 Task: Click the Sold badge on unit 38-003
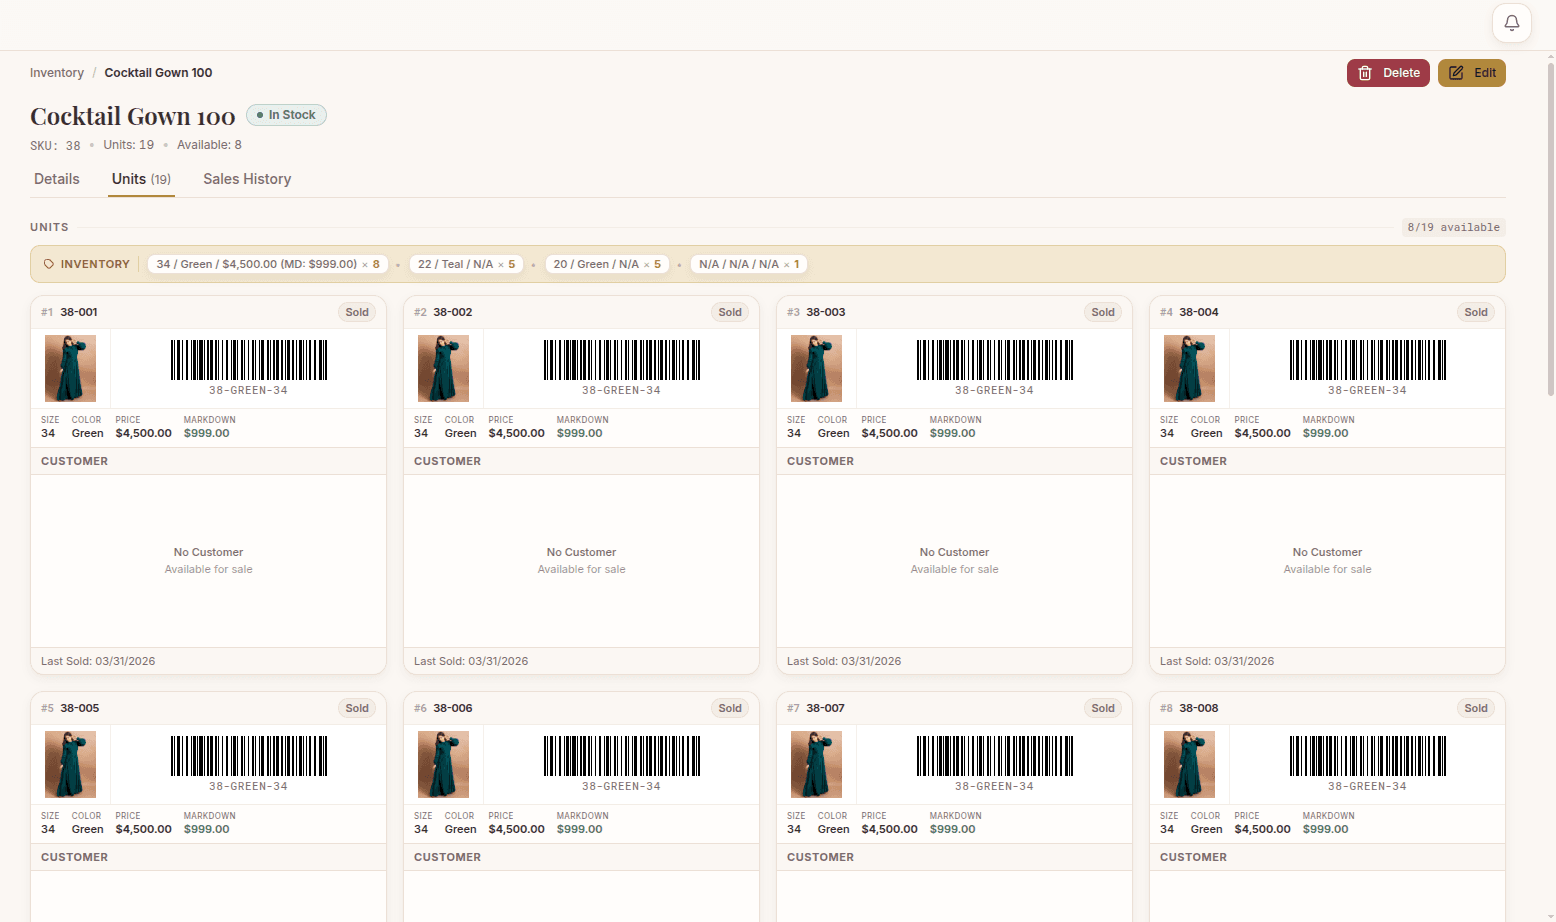pyautogui.click(x=1103, y=312)
